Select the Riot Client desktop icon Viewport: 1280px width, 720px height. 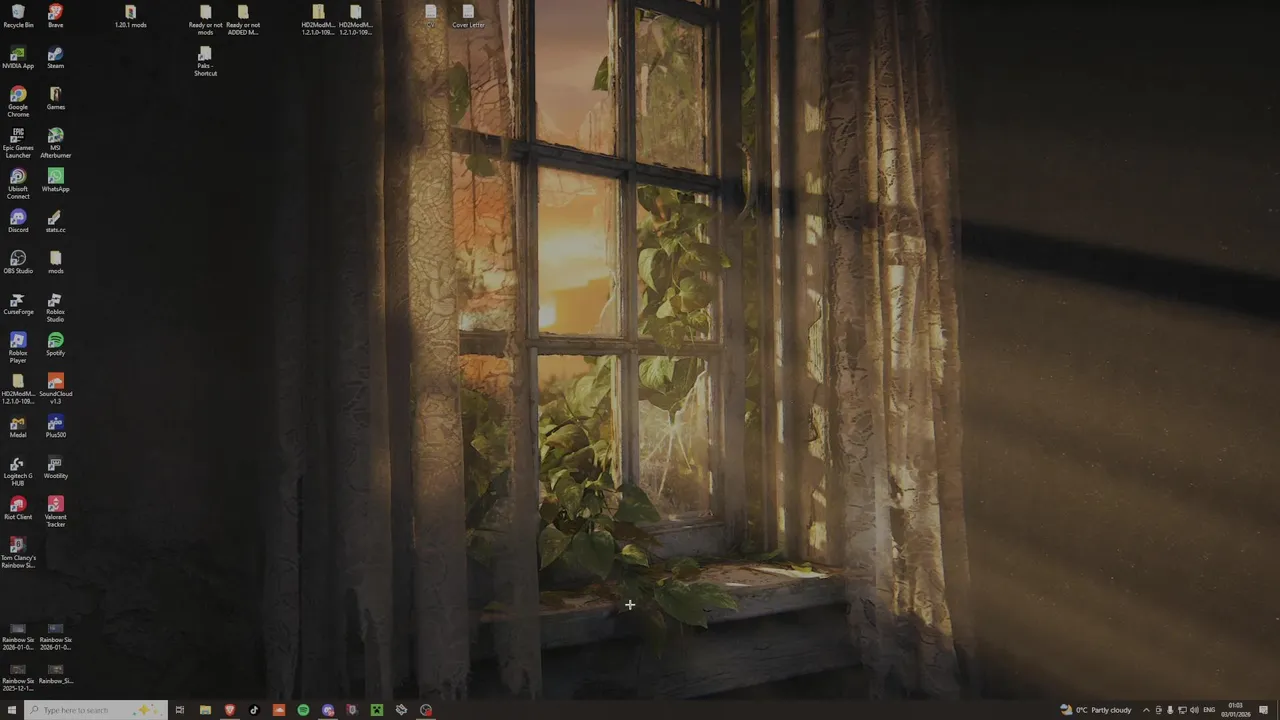(x=18, y=508)
